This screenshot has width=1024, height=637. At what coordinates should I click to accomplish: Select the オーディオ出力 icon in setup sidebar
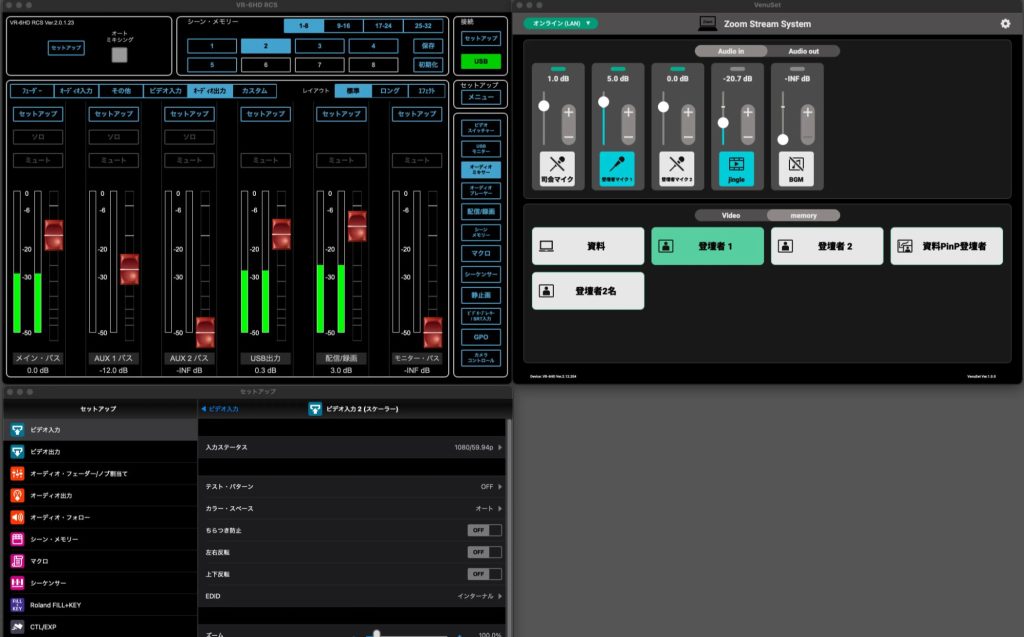point(17,495)
